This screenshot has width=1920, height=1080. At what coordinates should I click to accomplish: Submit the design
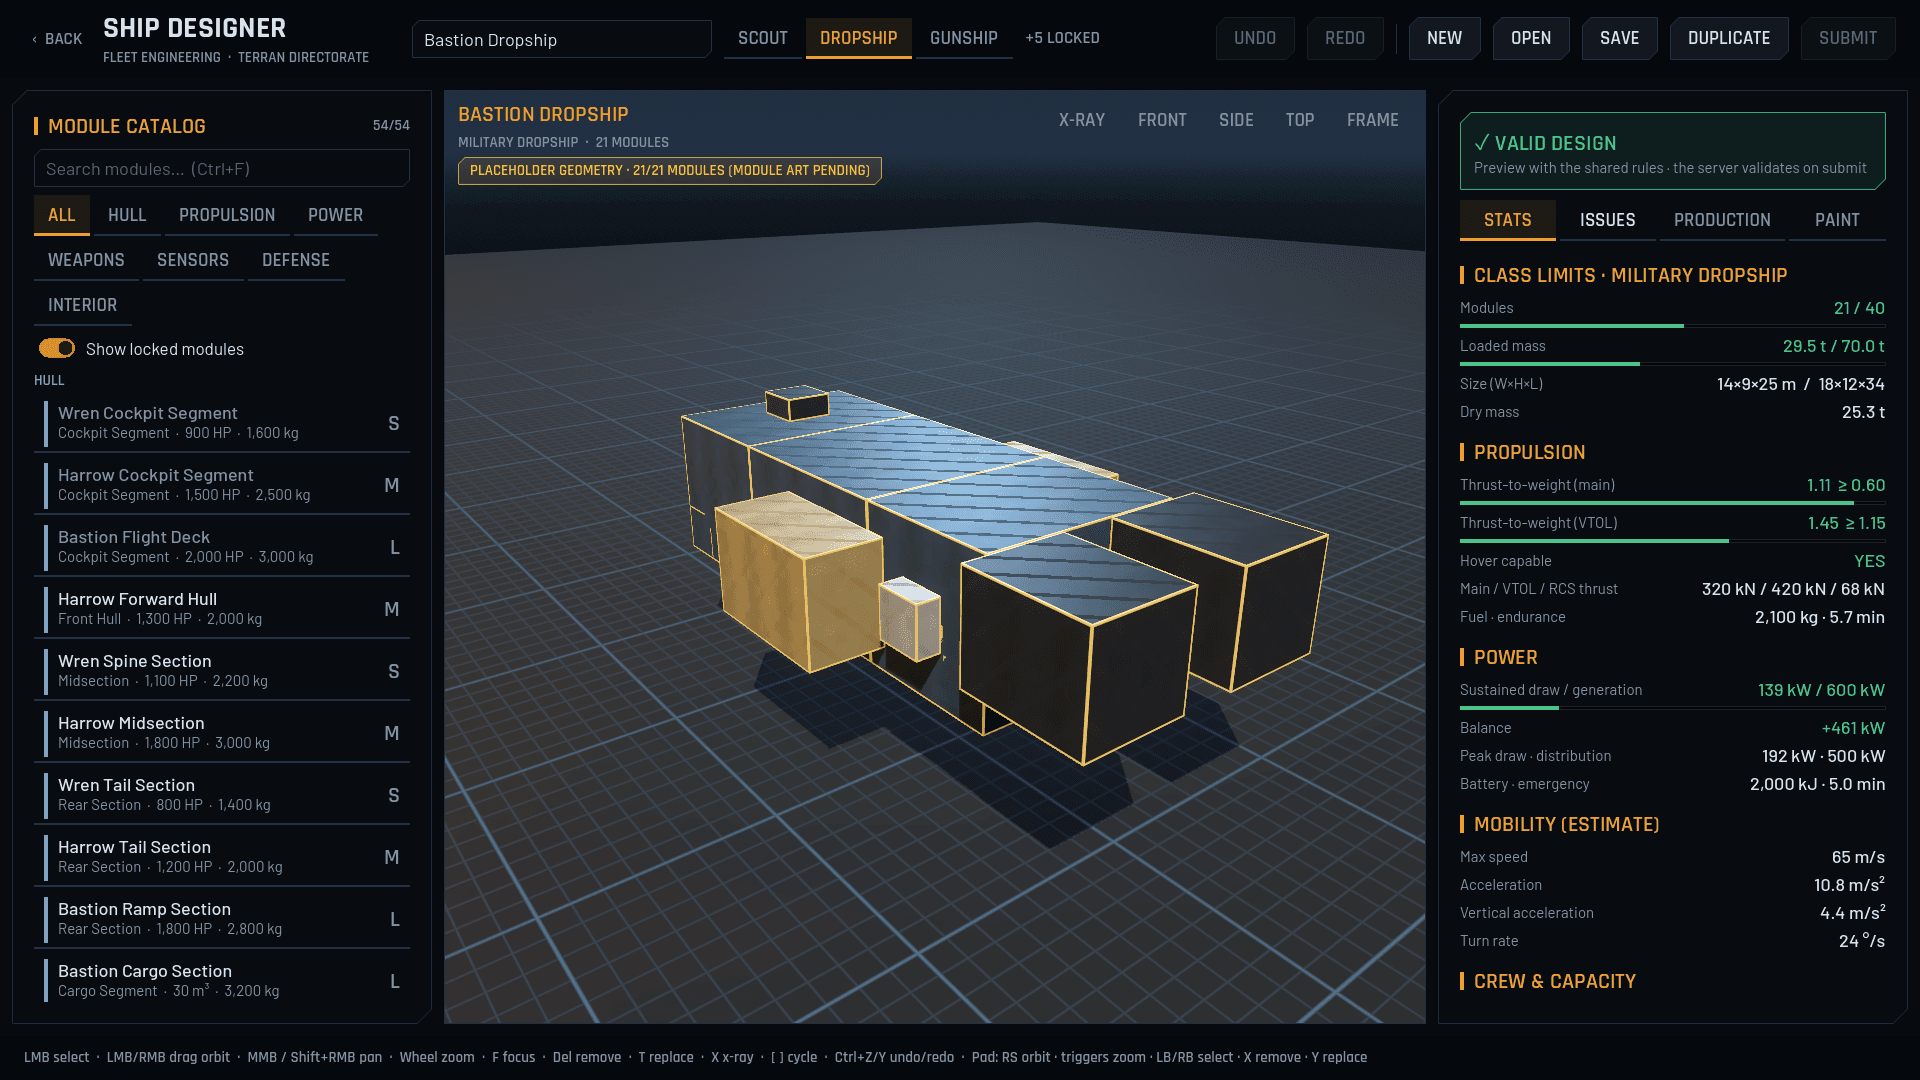1848,38
